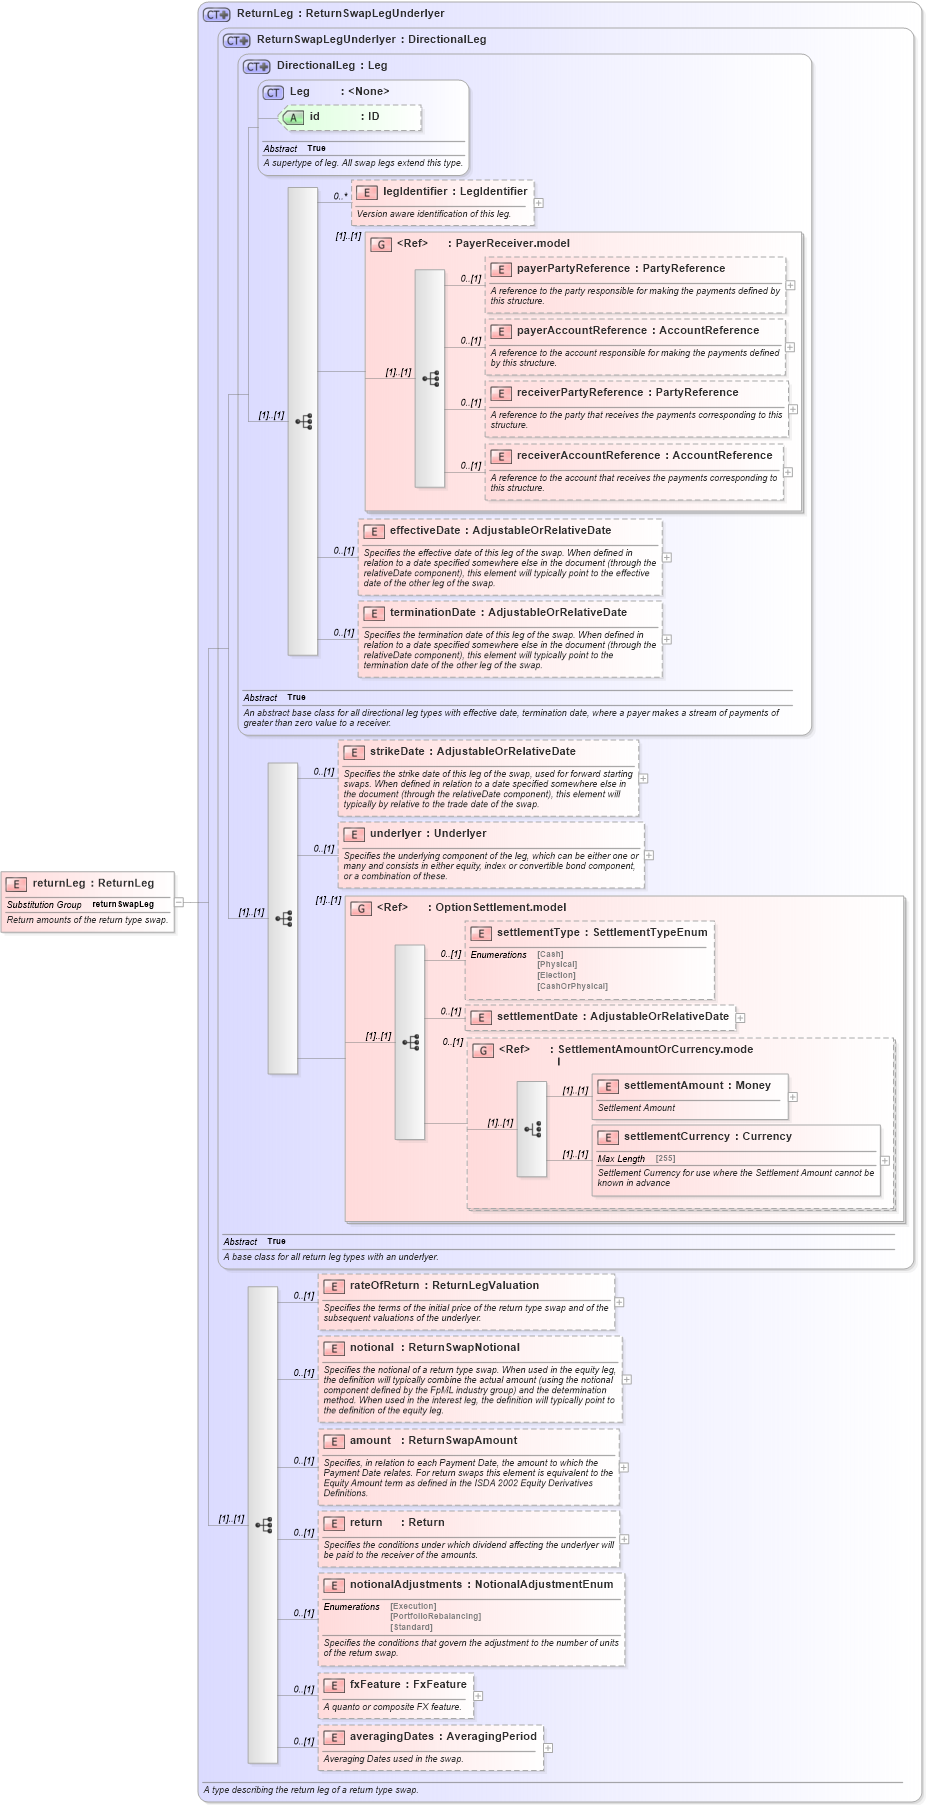Screen dimensions: 926x1805
Task: Click the [CashOrPhysical] enumeration value
Action: 572,987
